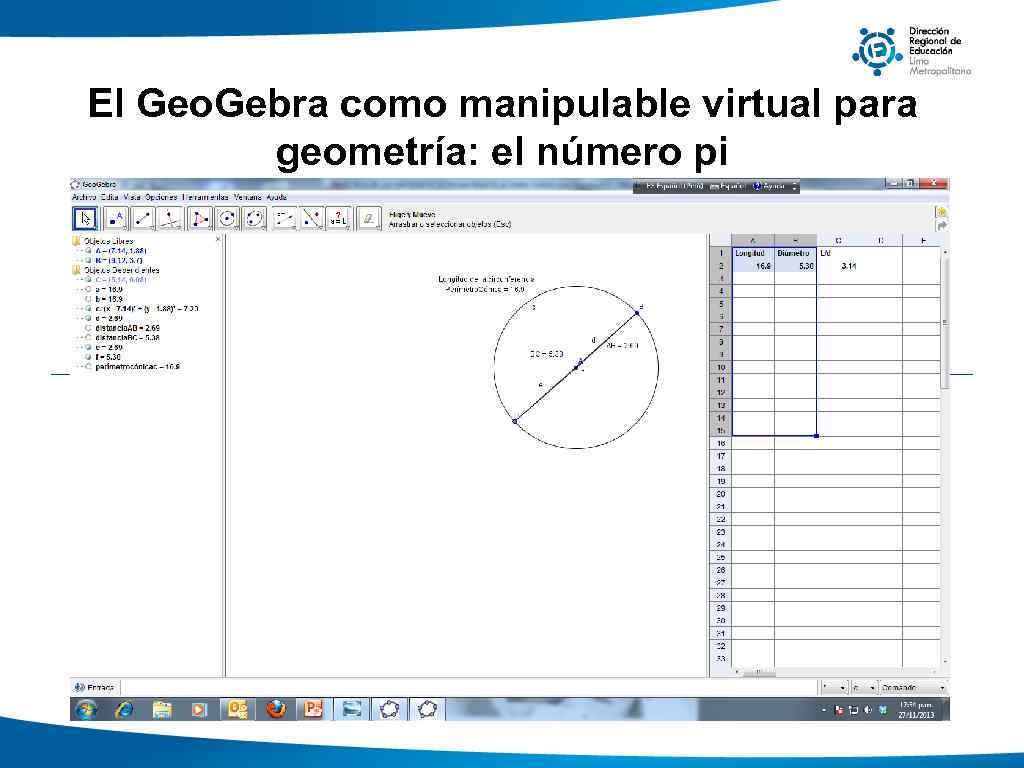Click the Redo arrow icon
1024x768 pixels.
click(x=941, y=226)
